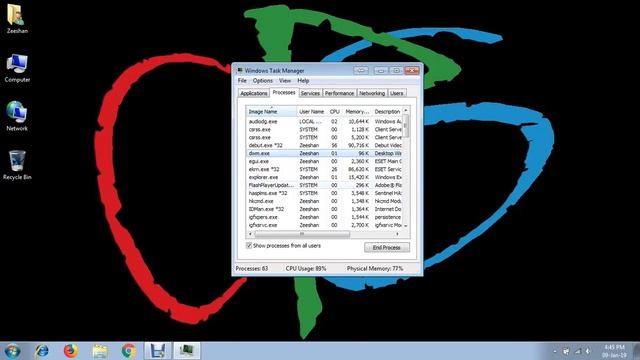This screenshot has height=360, width=640.
Task: Click the Task Manager title bar icon
Action: pyautogui.click(x=240, y=71)
